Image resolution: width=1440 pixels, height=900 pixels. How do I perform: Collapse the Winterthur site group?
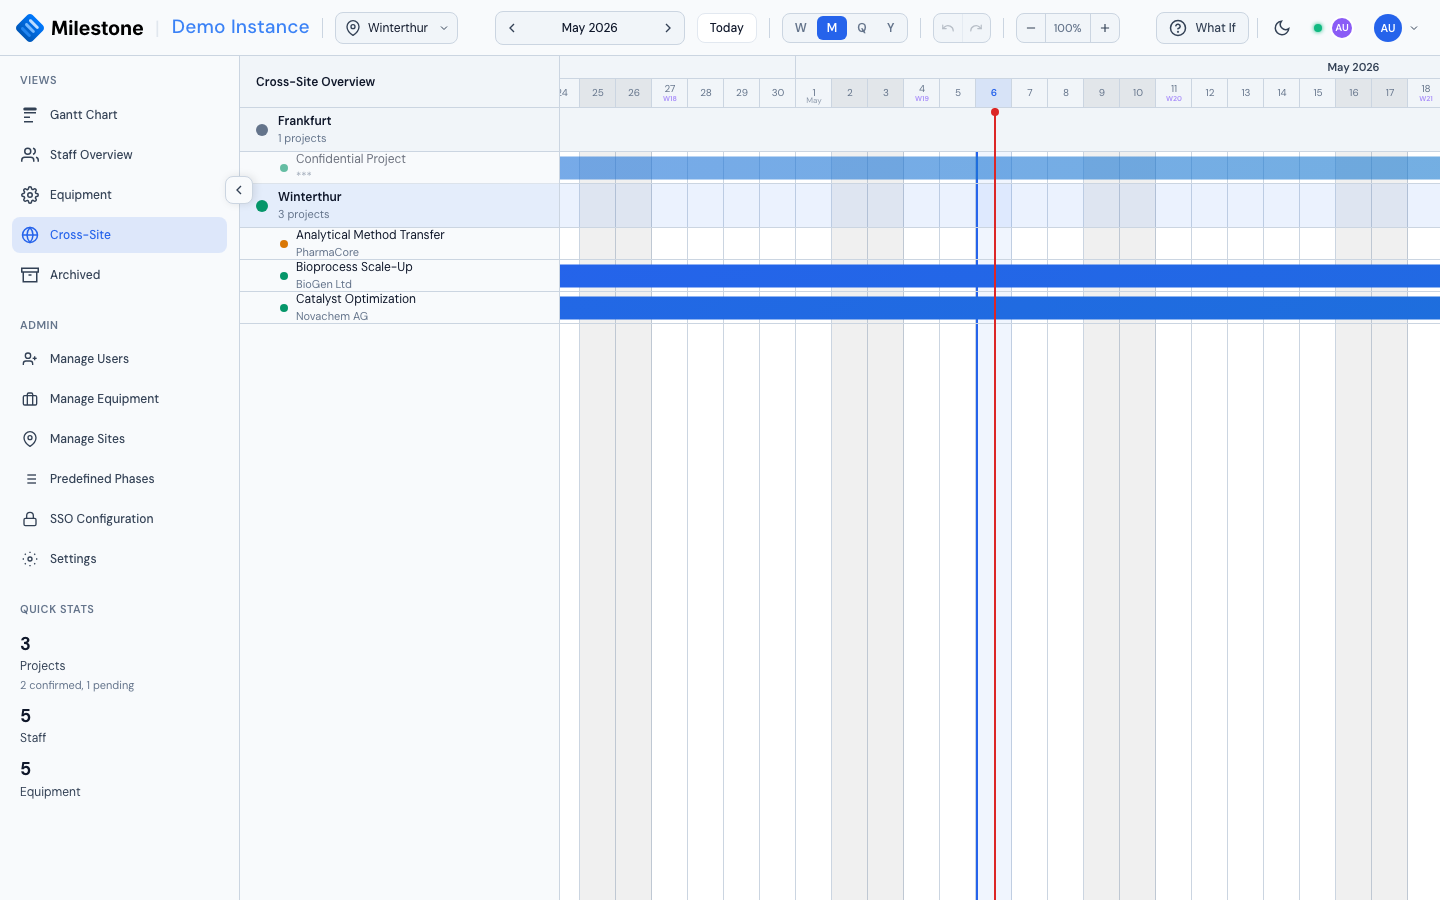[x=399, y=206]
